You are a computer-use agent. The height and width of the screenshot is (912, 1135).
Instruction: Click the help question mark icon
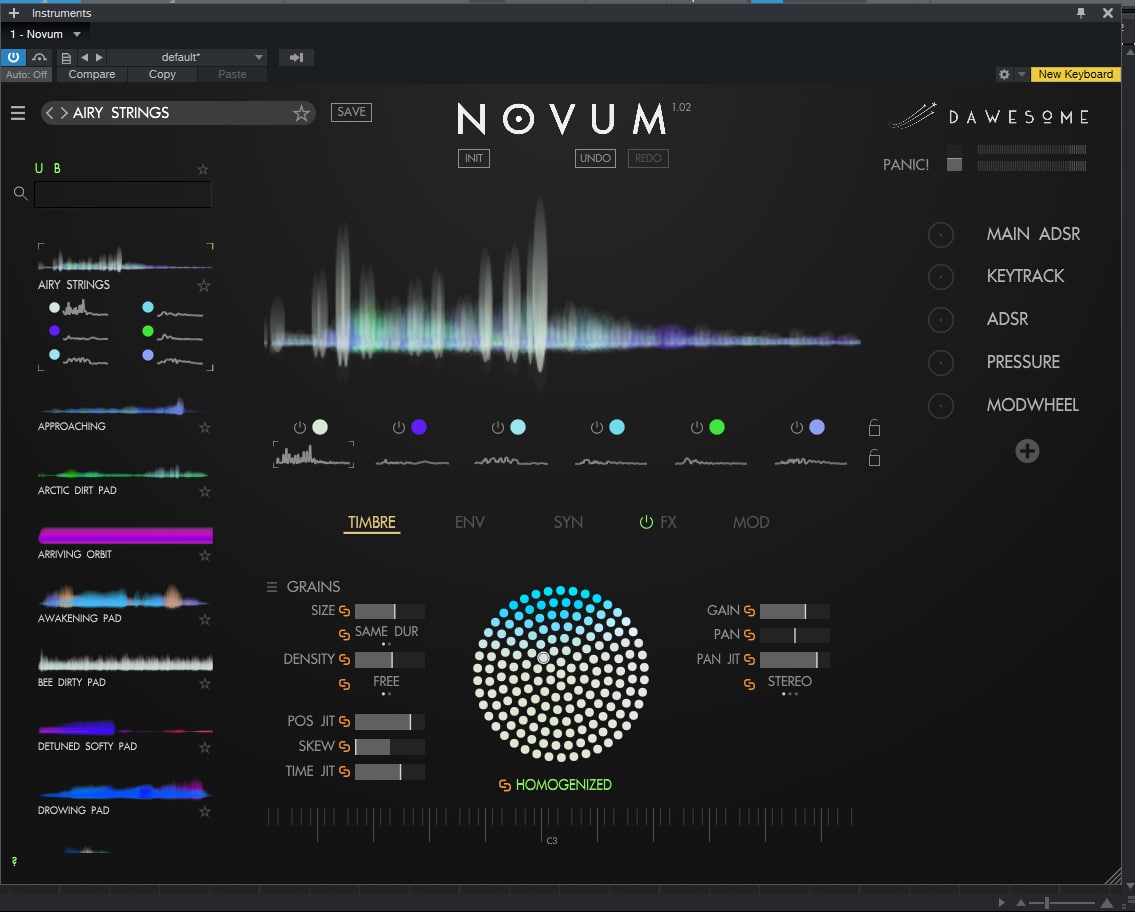14,861
